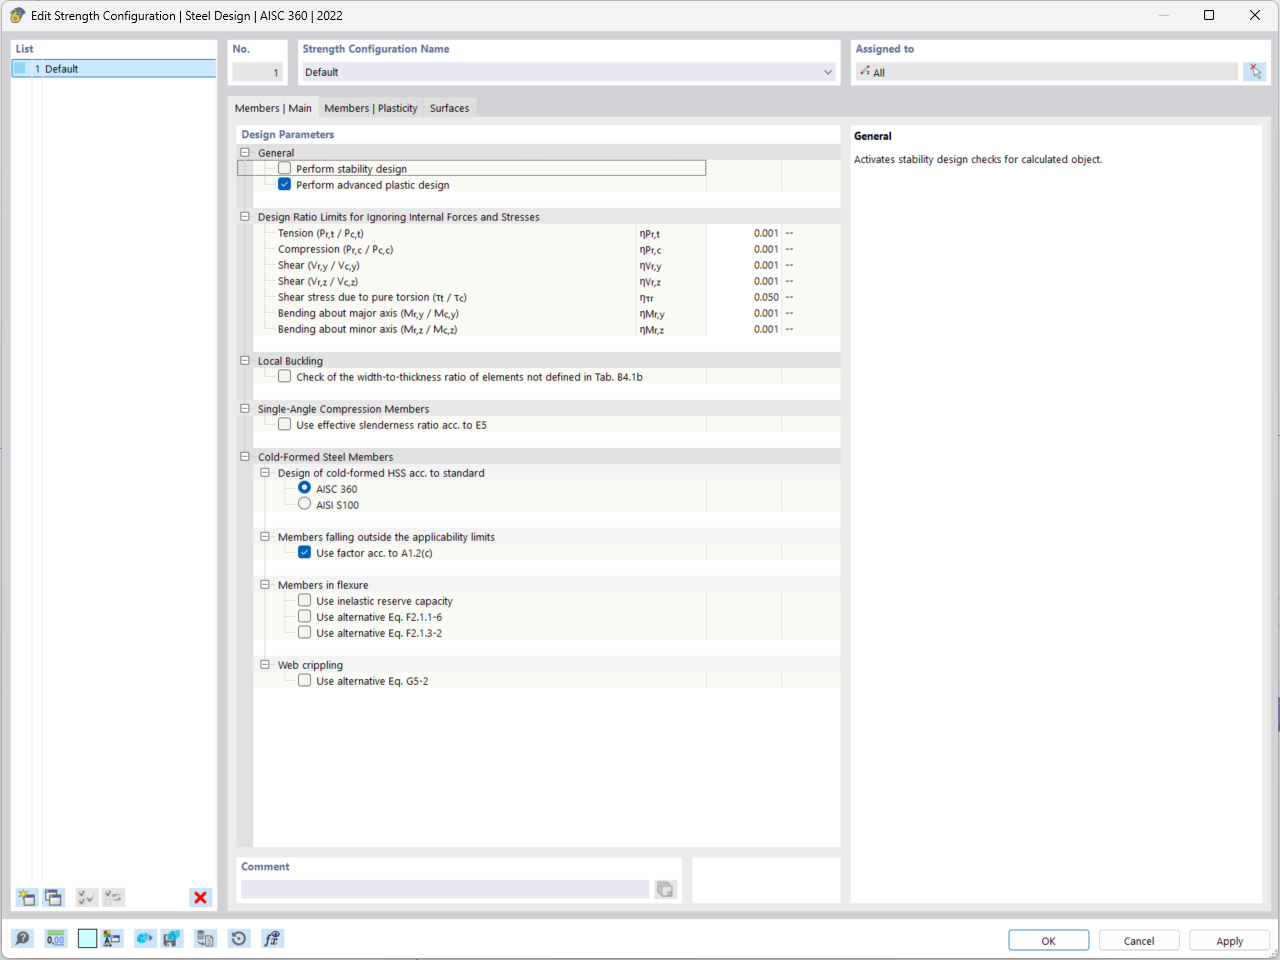Click the save configuration toolbar icon

[x=171, y=938]
